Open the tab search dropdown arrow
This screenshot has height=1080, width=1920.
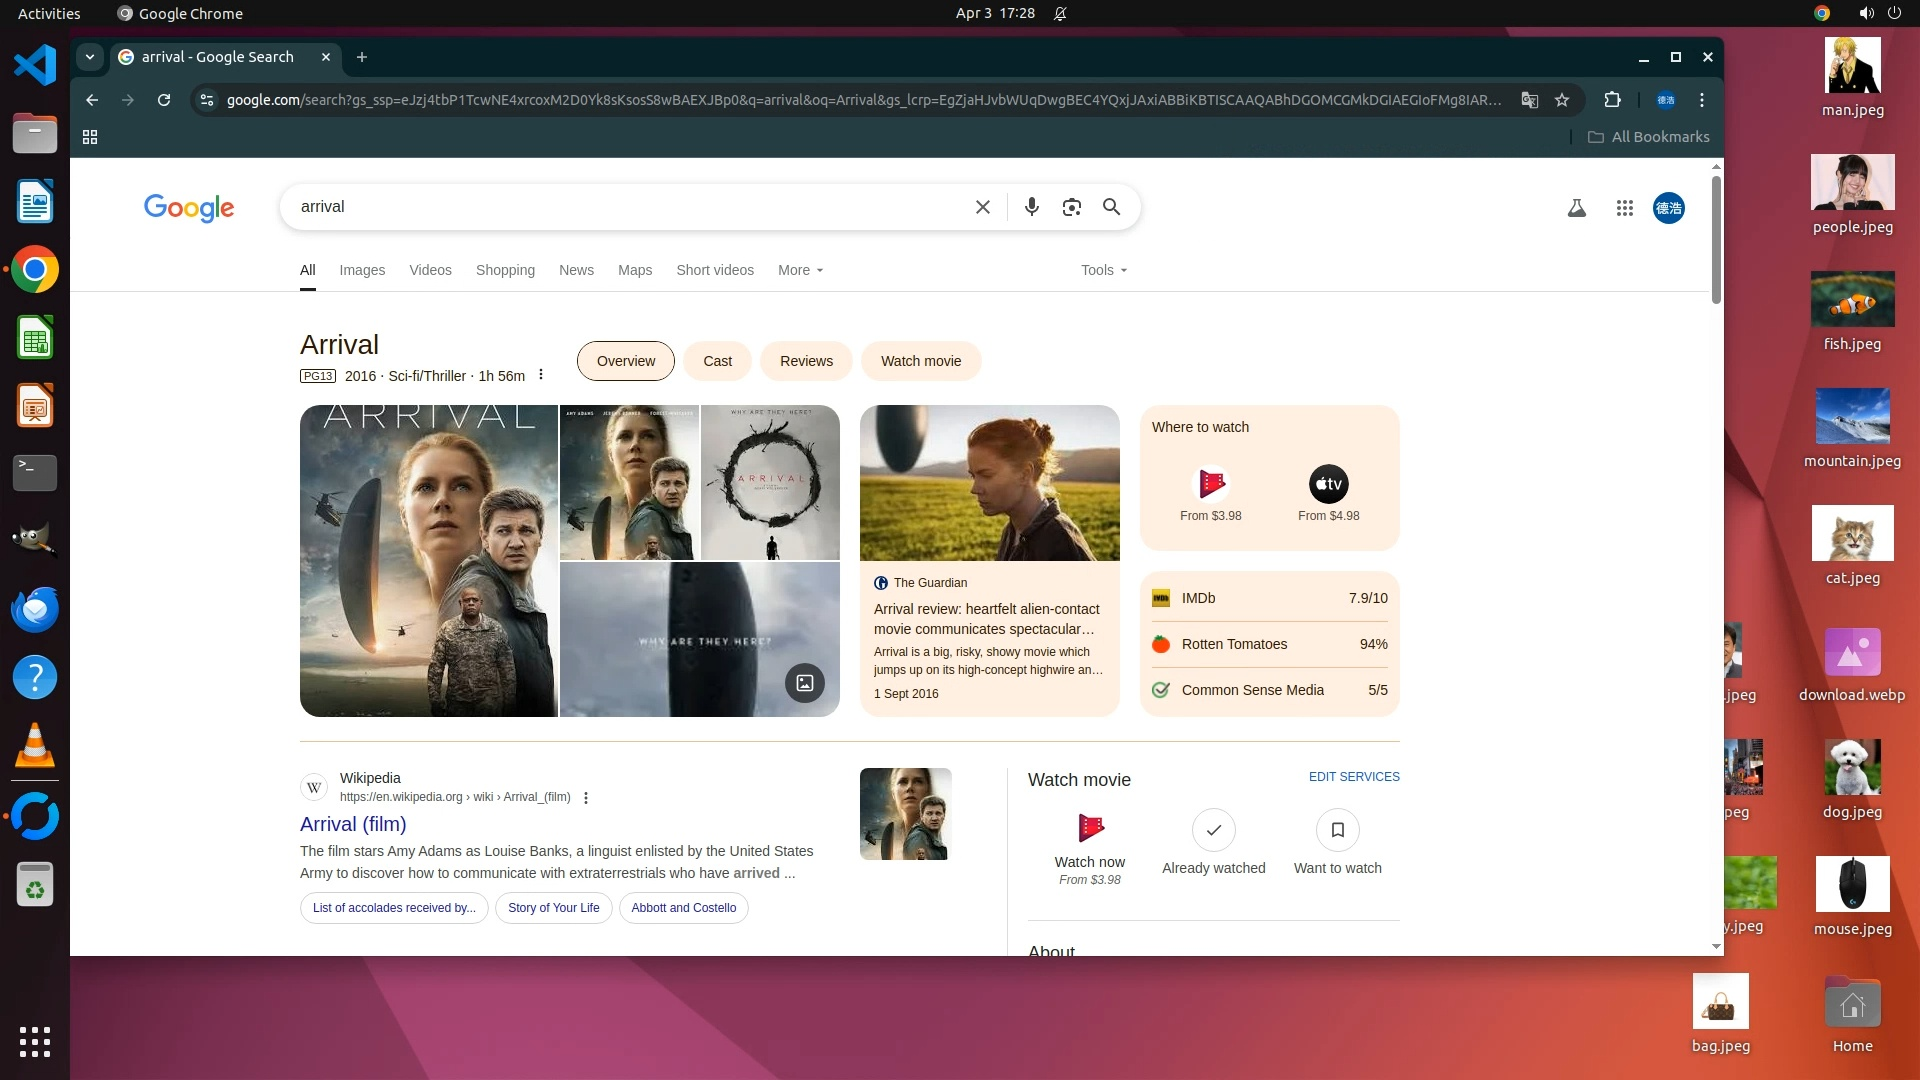coord(90,57)
